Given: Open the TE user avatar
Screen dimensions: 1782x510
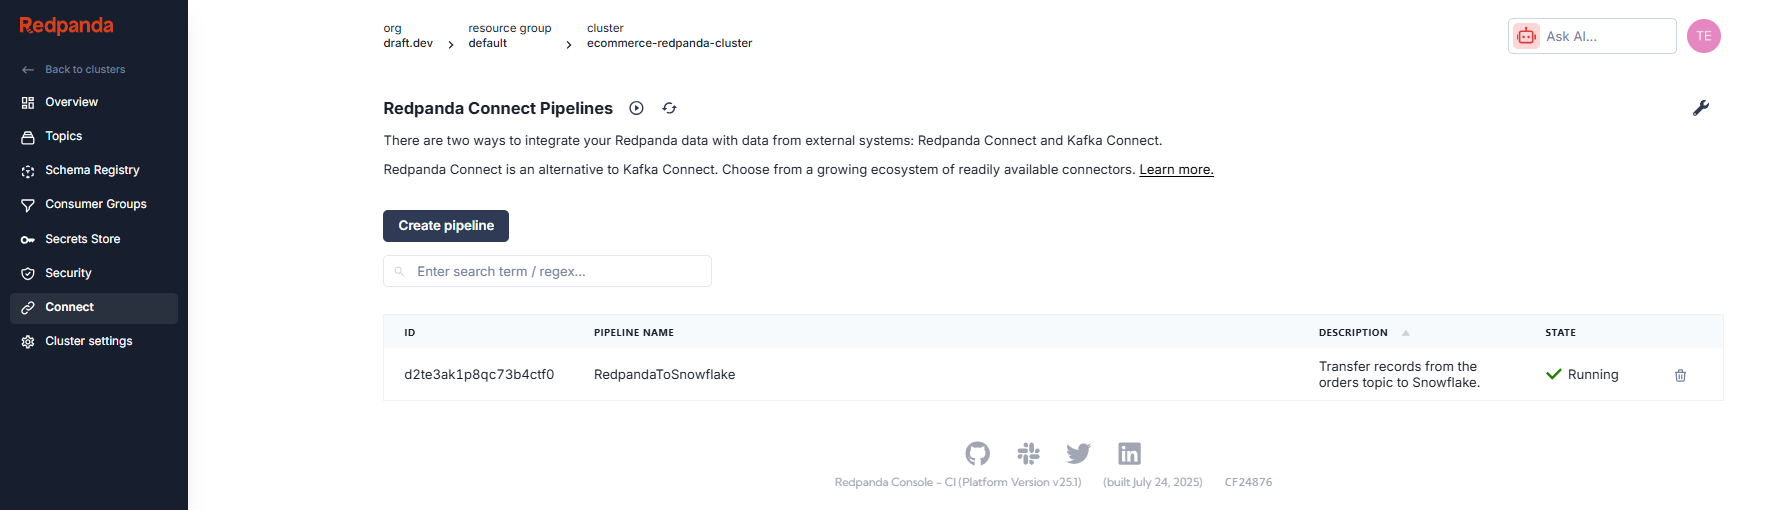Looking at the screenshot, I should pyautogui.click(x=1704, y=36).
